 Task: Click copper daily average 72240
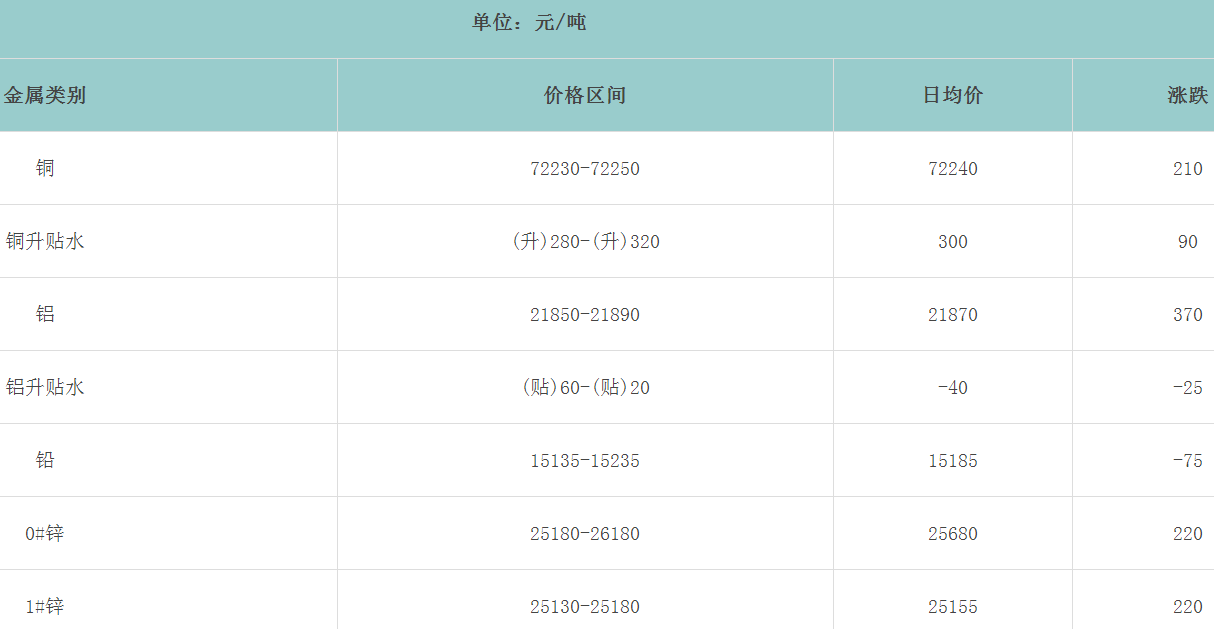pyautogui.click(x=953, y=169)
